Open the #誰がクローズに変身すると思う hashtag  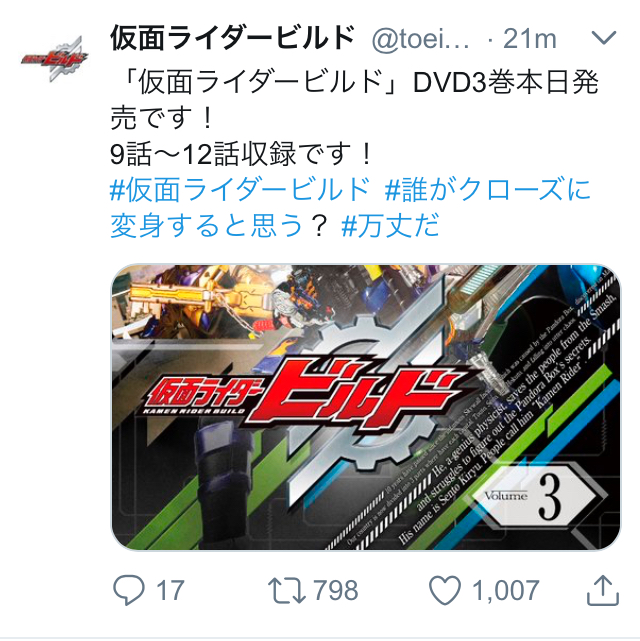(351, 208)
